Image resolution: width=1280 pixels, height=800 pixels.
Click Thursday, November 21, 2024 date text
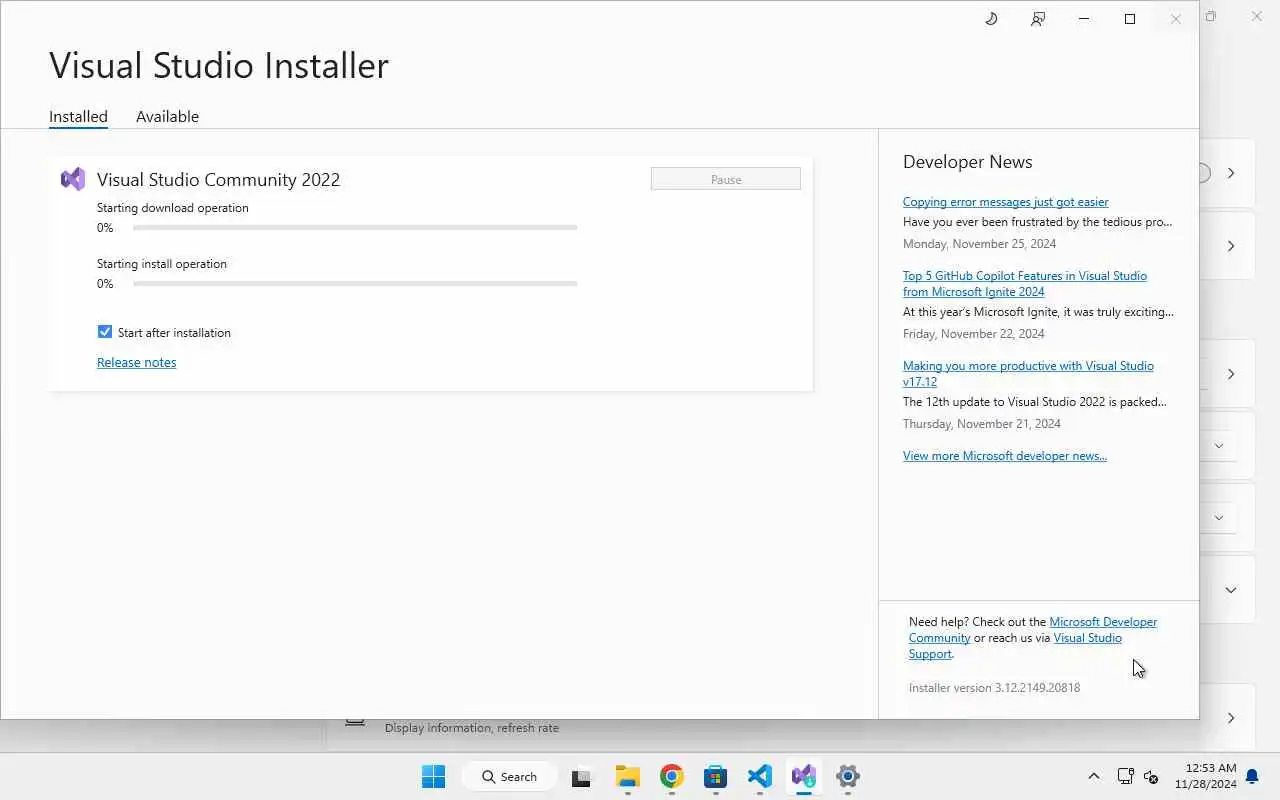(x=982, y=424)
